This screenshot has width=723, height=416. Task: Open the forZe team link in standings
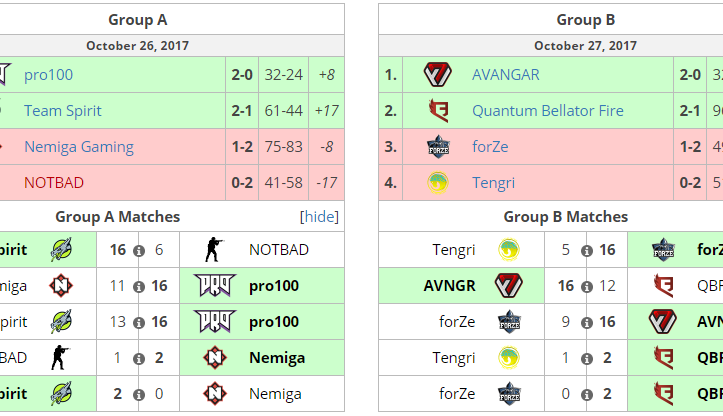pyautogui.click(x=490, y=147)
